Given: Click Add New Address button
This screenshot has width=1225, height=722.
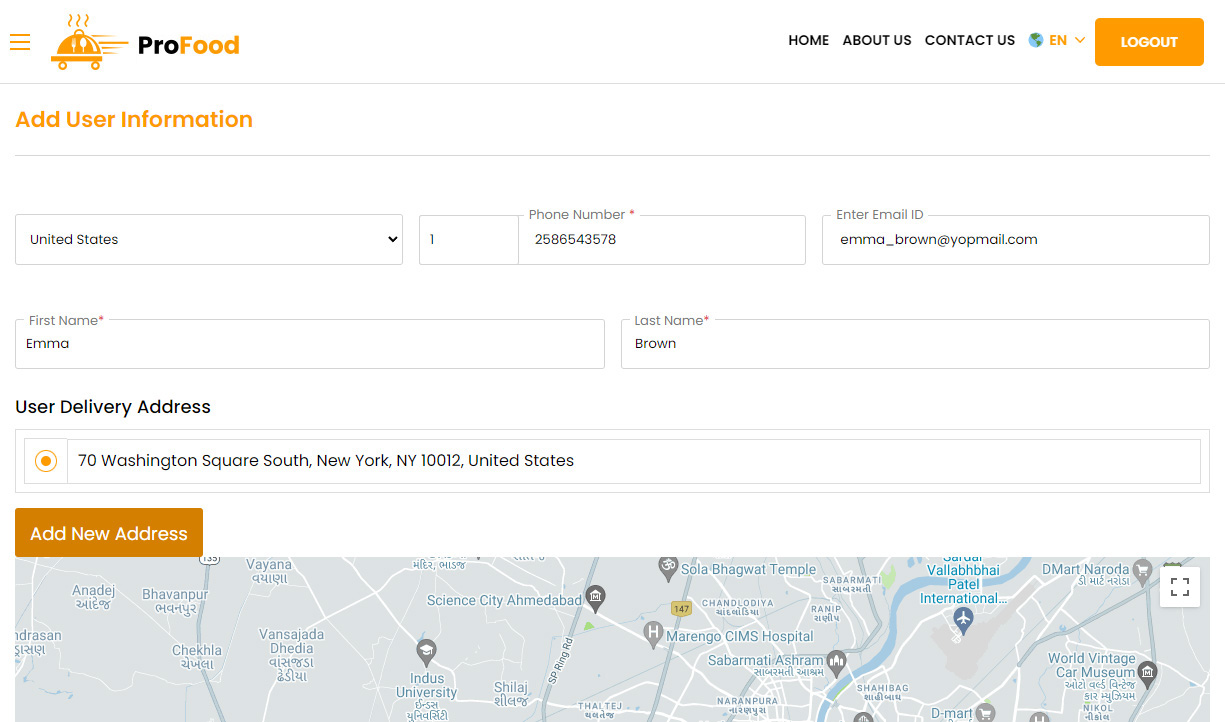Looking at the screenshot, I should tap(109, 533).
